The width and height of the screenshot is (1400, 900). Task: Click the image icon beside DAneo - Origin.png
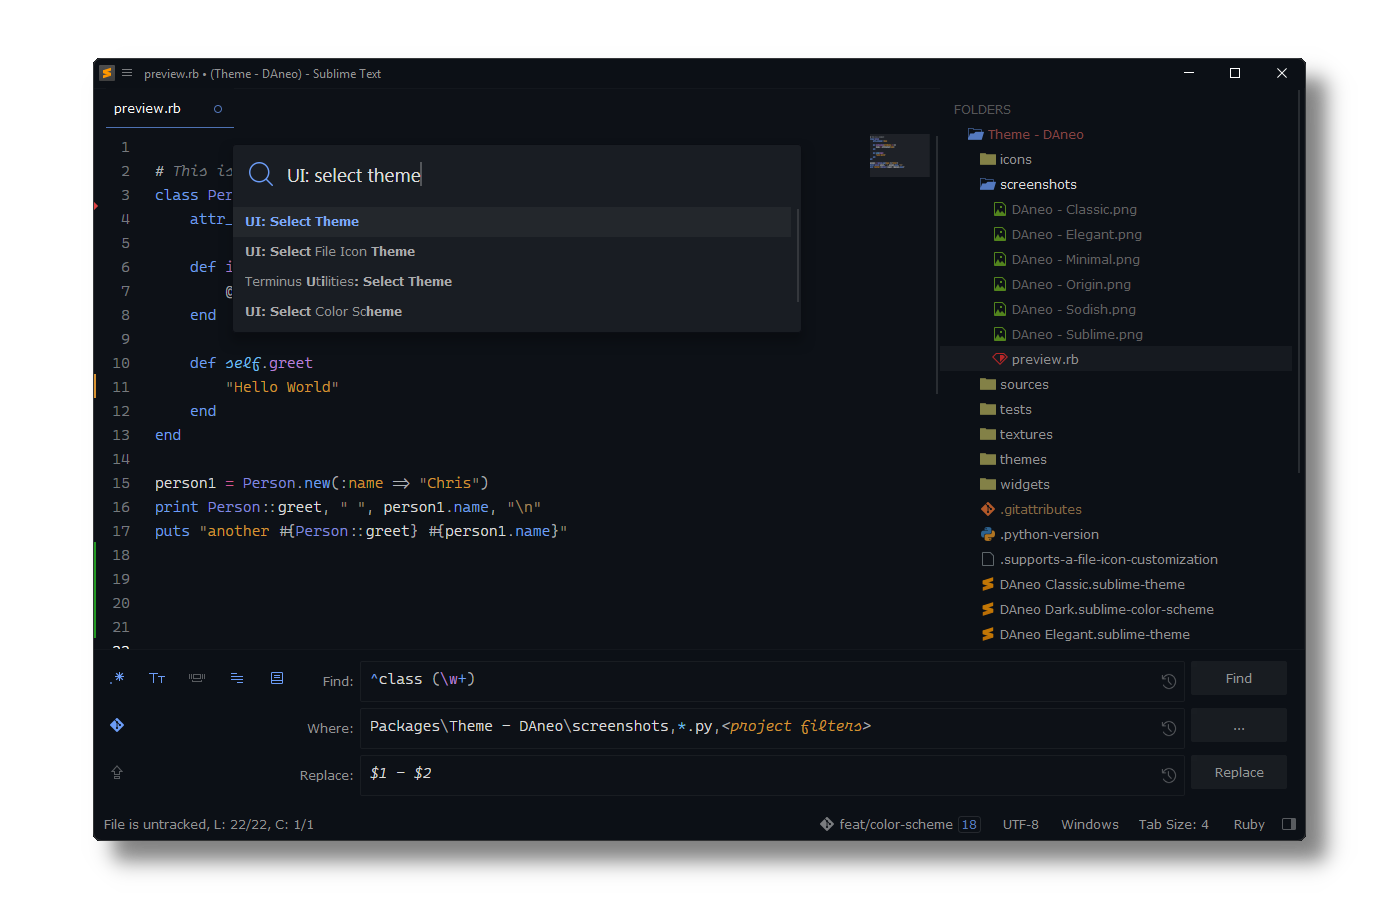1000,284
